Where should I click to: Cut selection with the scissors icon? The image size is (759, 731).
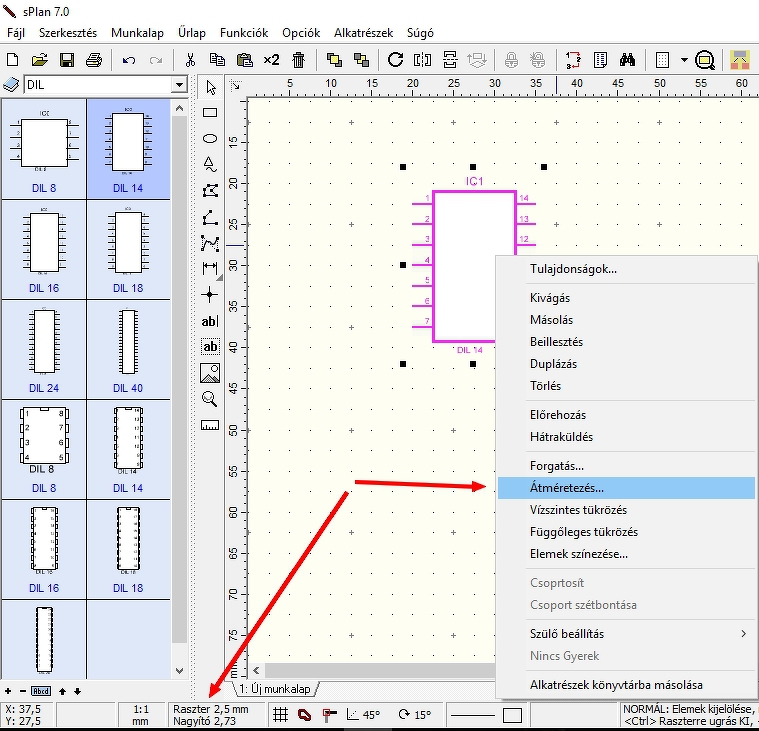click(x=190, y=60)
